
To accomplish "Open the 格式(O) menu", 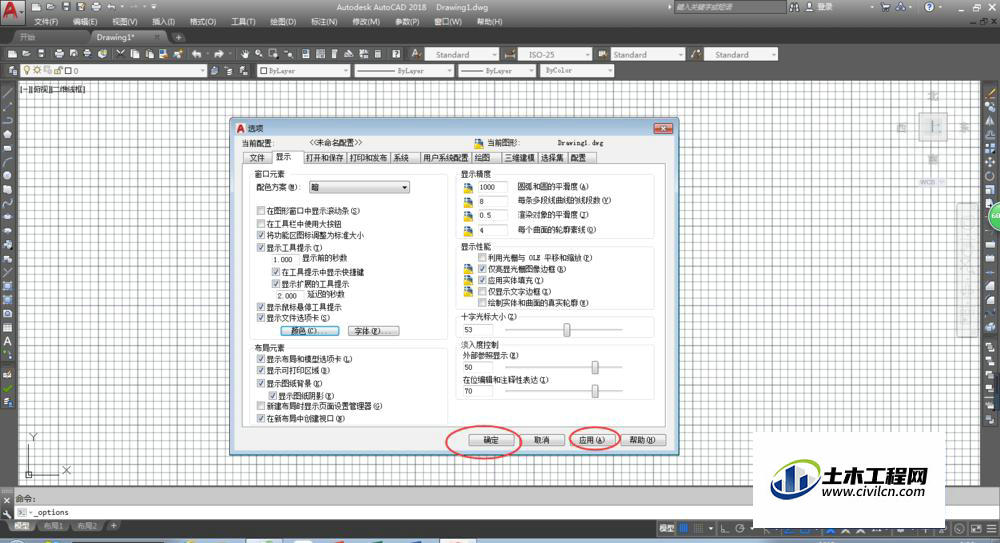I will [203, 22].
